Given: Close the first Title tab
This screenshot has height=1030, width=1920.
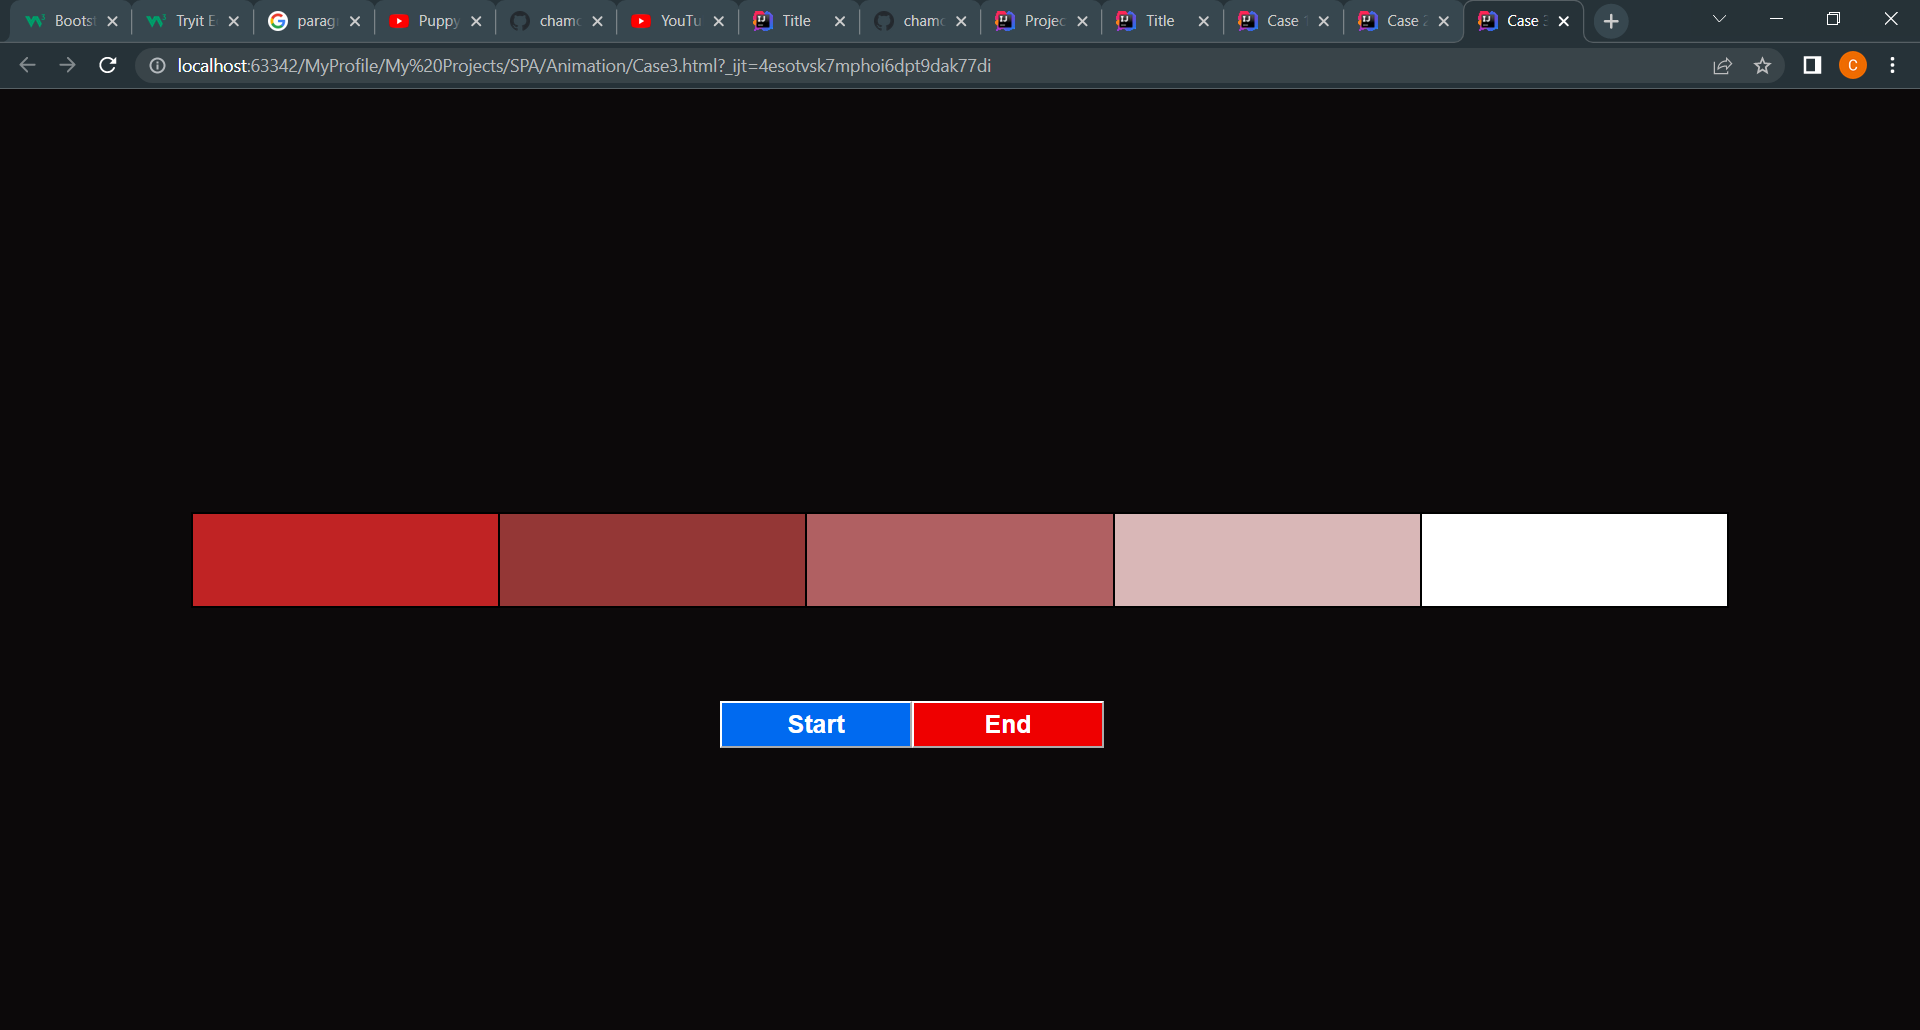Looking at the screenshot, I should point(840,21).
